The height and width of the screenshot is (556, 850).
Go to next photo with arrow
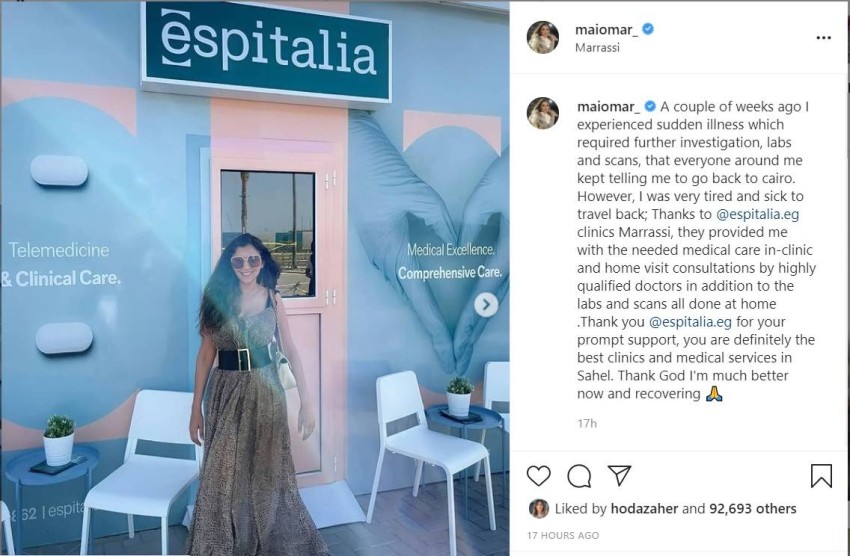pos(486,305)
